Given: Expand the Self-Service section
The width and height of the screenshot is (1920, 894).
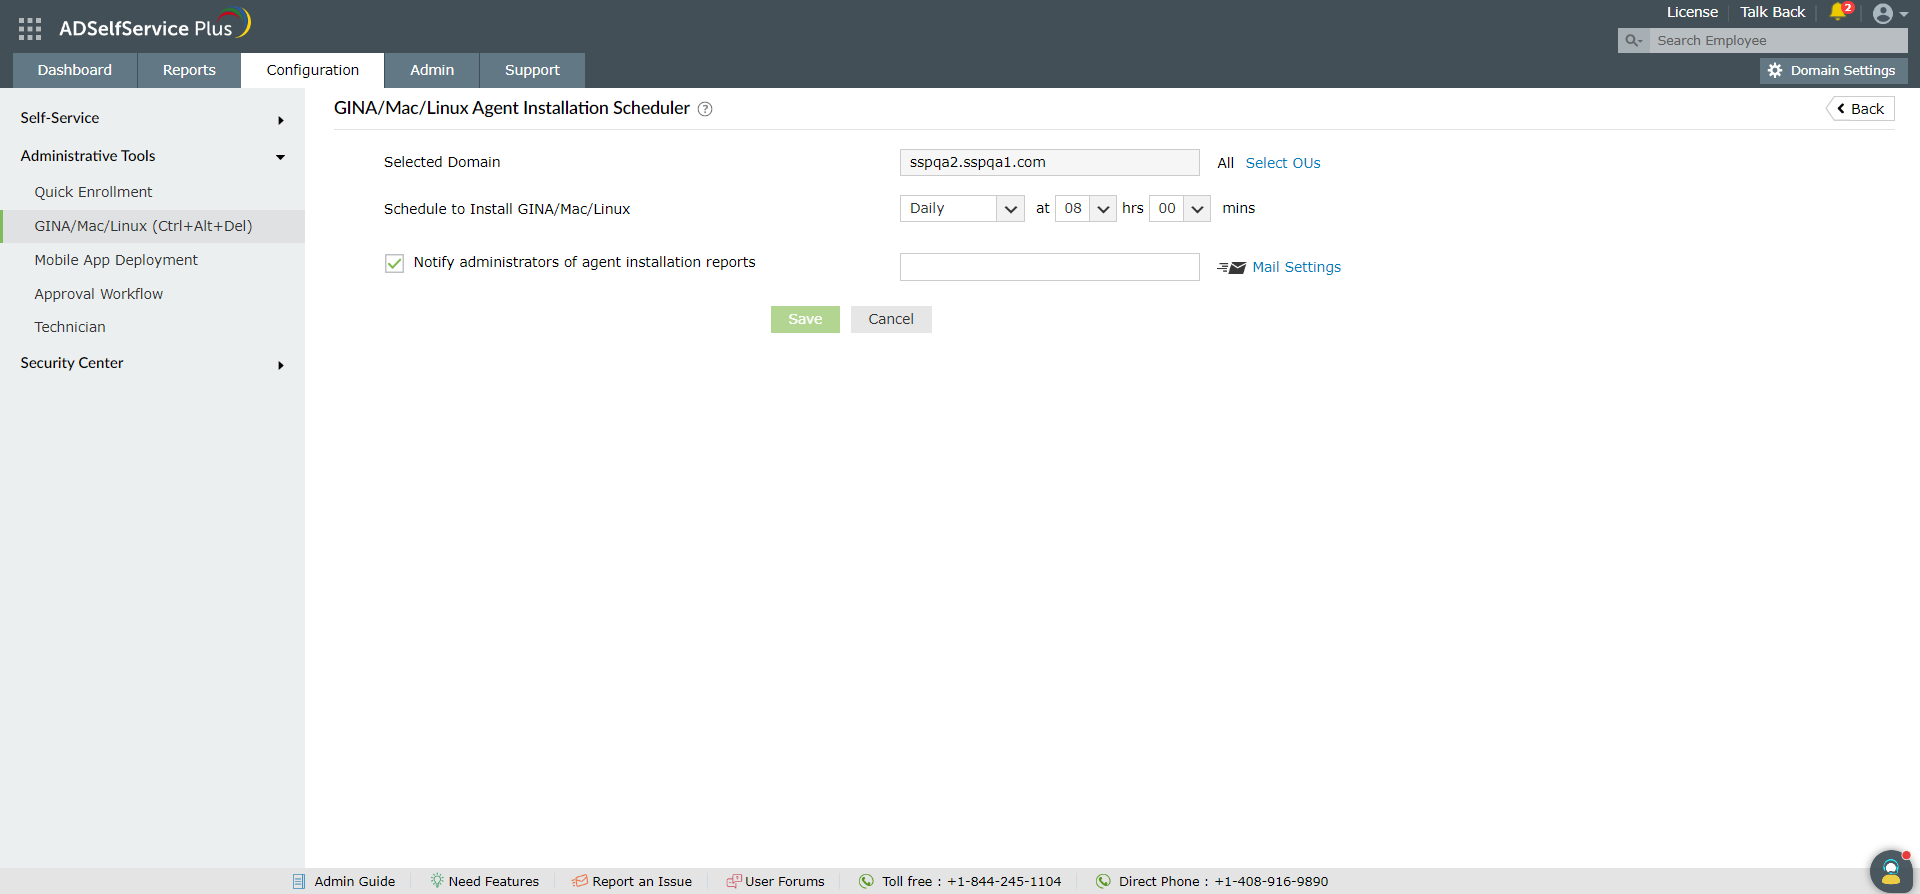Looking at the screenshot, I should coord(152,118).
